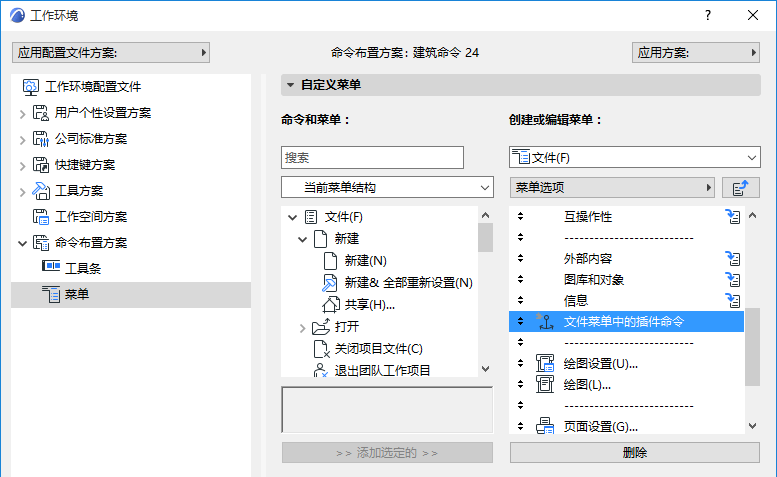Screen dimensions: 777x477
Task: Click the 绘图设置(U)... icon
Action: point(545,363)
